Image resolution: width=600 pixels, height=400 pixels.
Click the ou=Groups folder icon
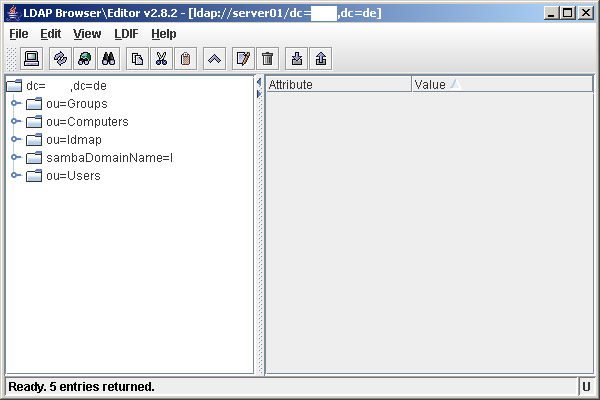[x=34, y=104]
